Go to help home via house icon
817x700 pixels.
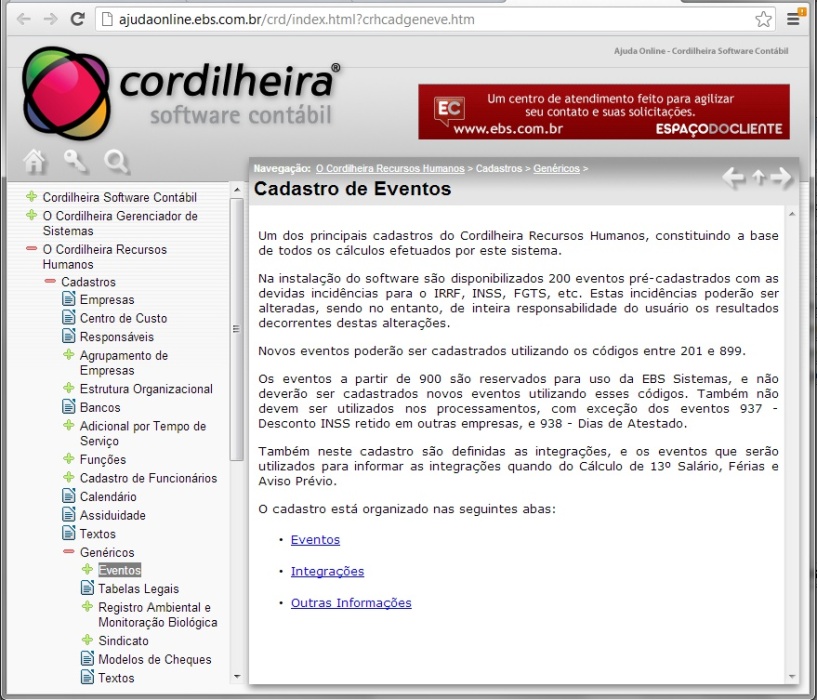pyautogui.click(x=35, y=162)
